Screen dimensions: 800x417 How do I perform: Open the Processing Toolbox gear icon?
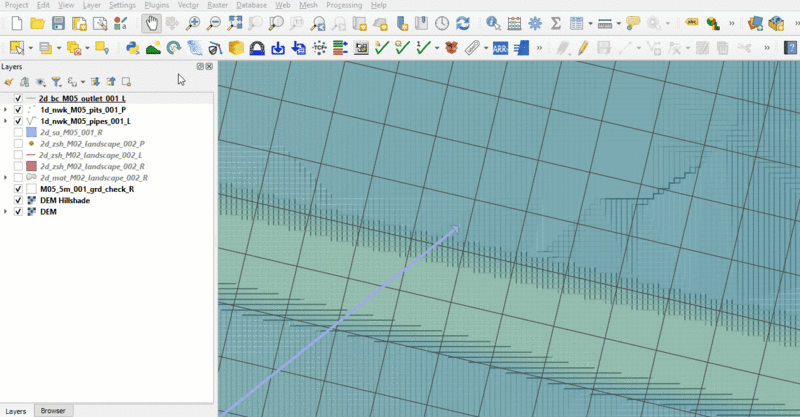(x=535, y=23)
